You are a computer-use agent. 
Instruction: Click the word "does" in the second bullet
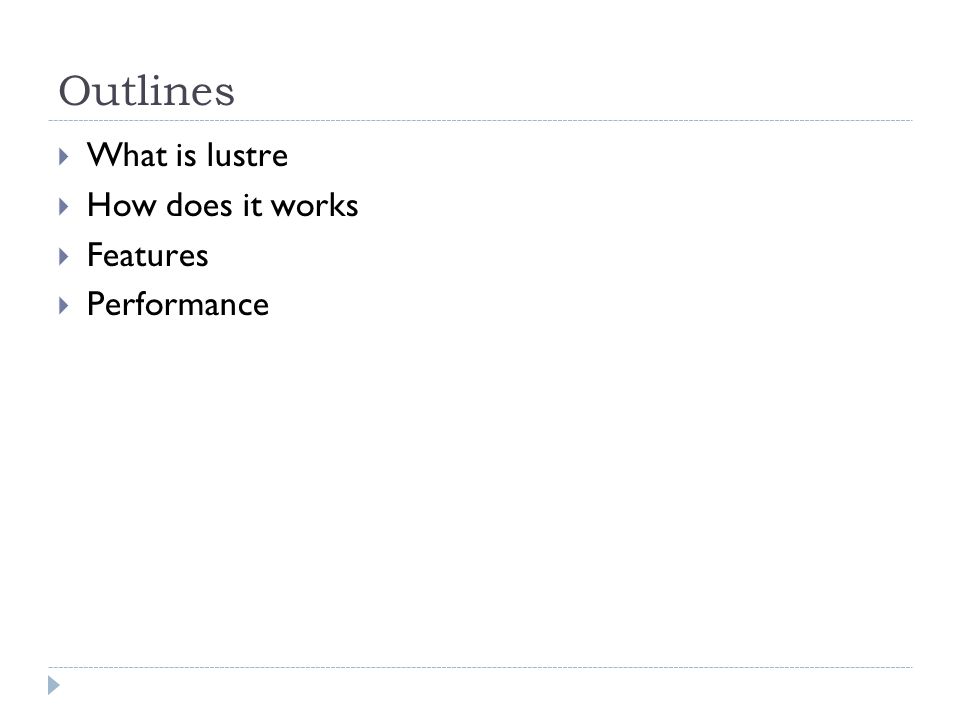200,205
